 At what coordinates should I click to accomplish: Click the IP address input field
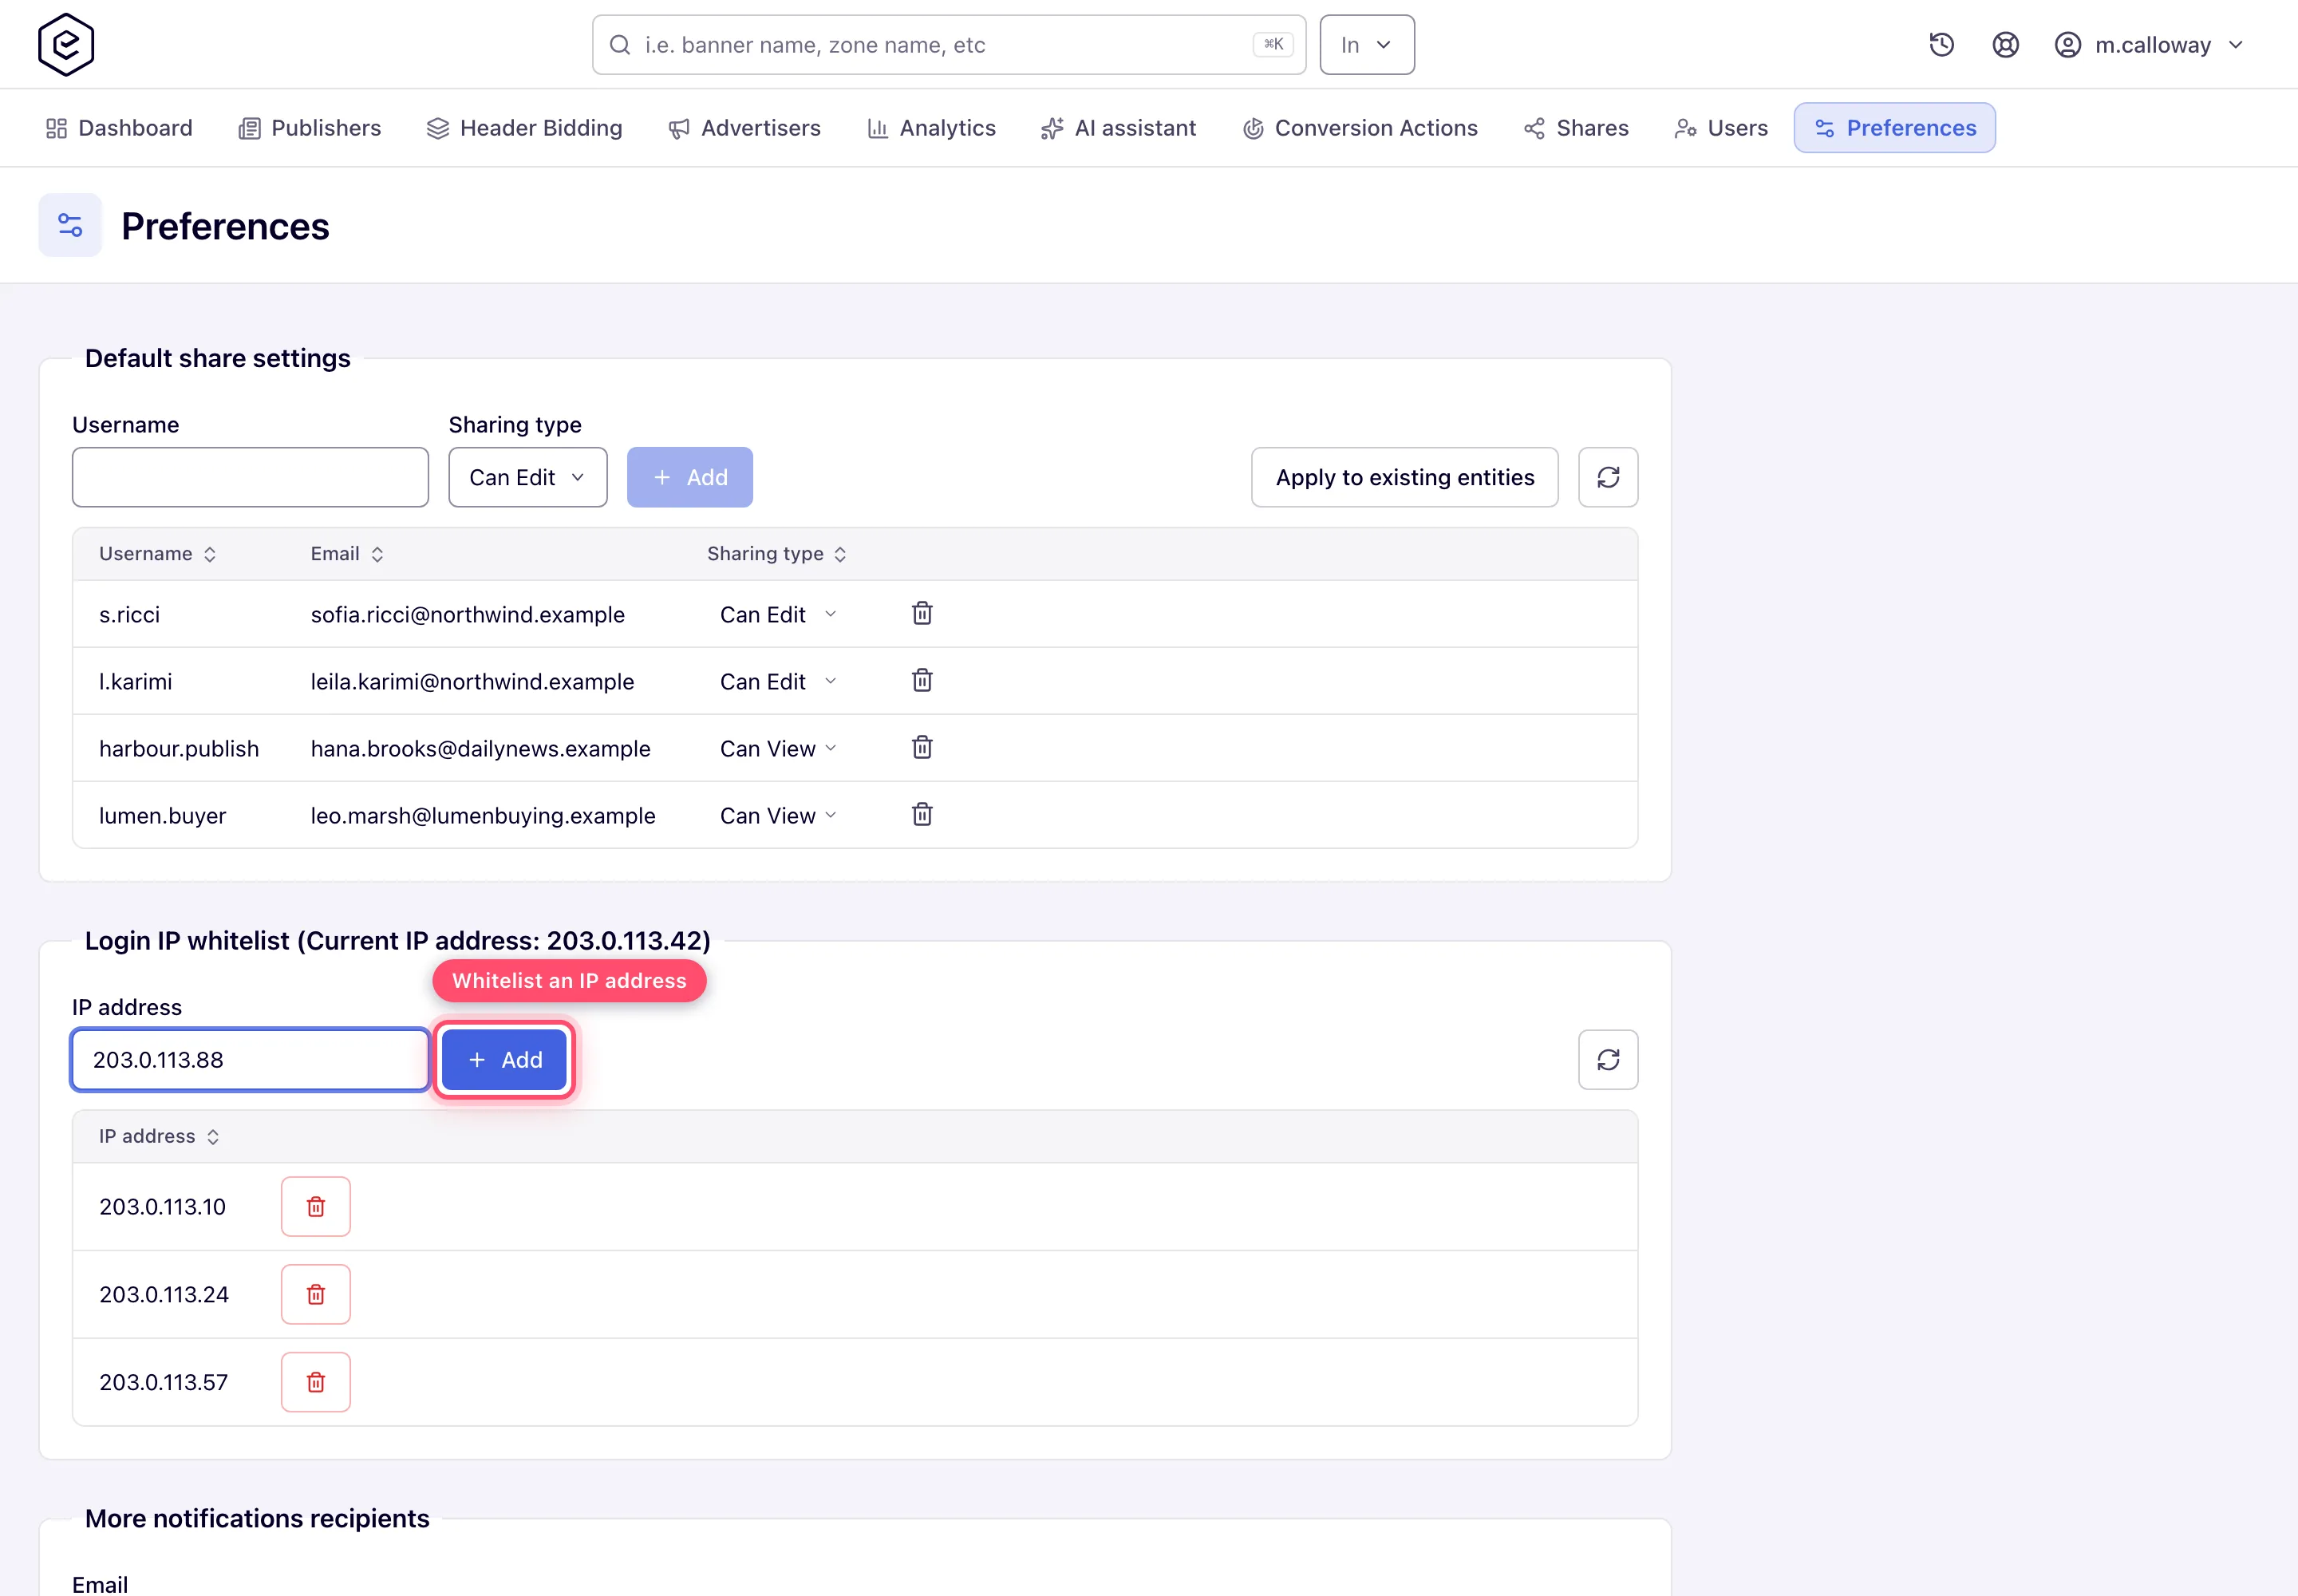click(250, 1060)
